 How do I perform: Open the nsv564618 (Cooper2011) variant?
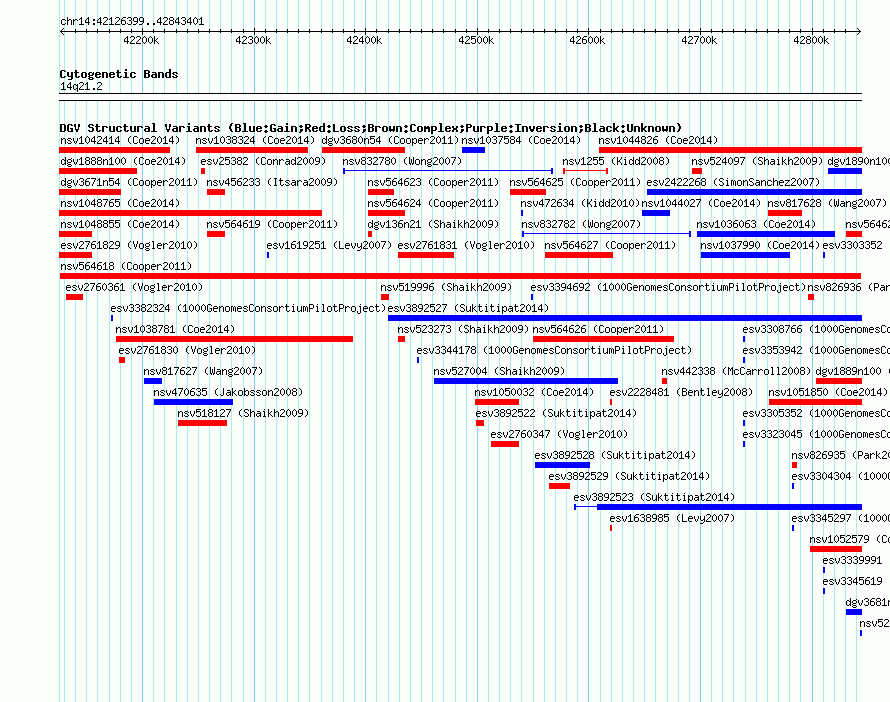tap(126, 266)
